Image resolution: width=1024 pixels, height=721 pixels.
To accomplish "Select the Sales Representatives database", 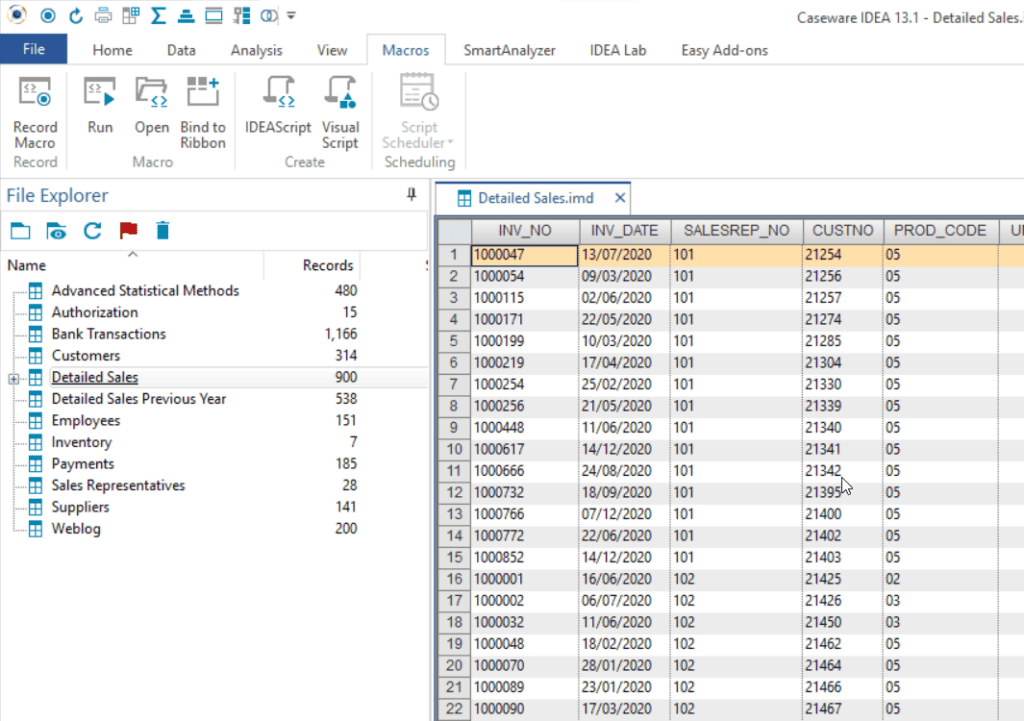I will click(x=118, y=485).
